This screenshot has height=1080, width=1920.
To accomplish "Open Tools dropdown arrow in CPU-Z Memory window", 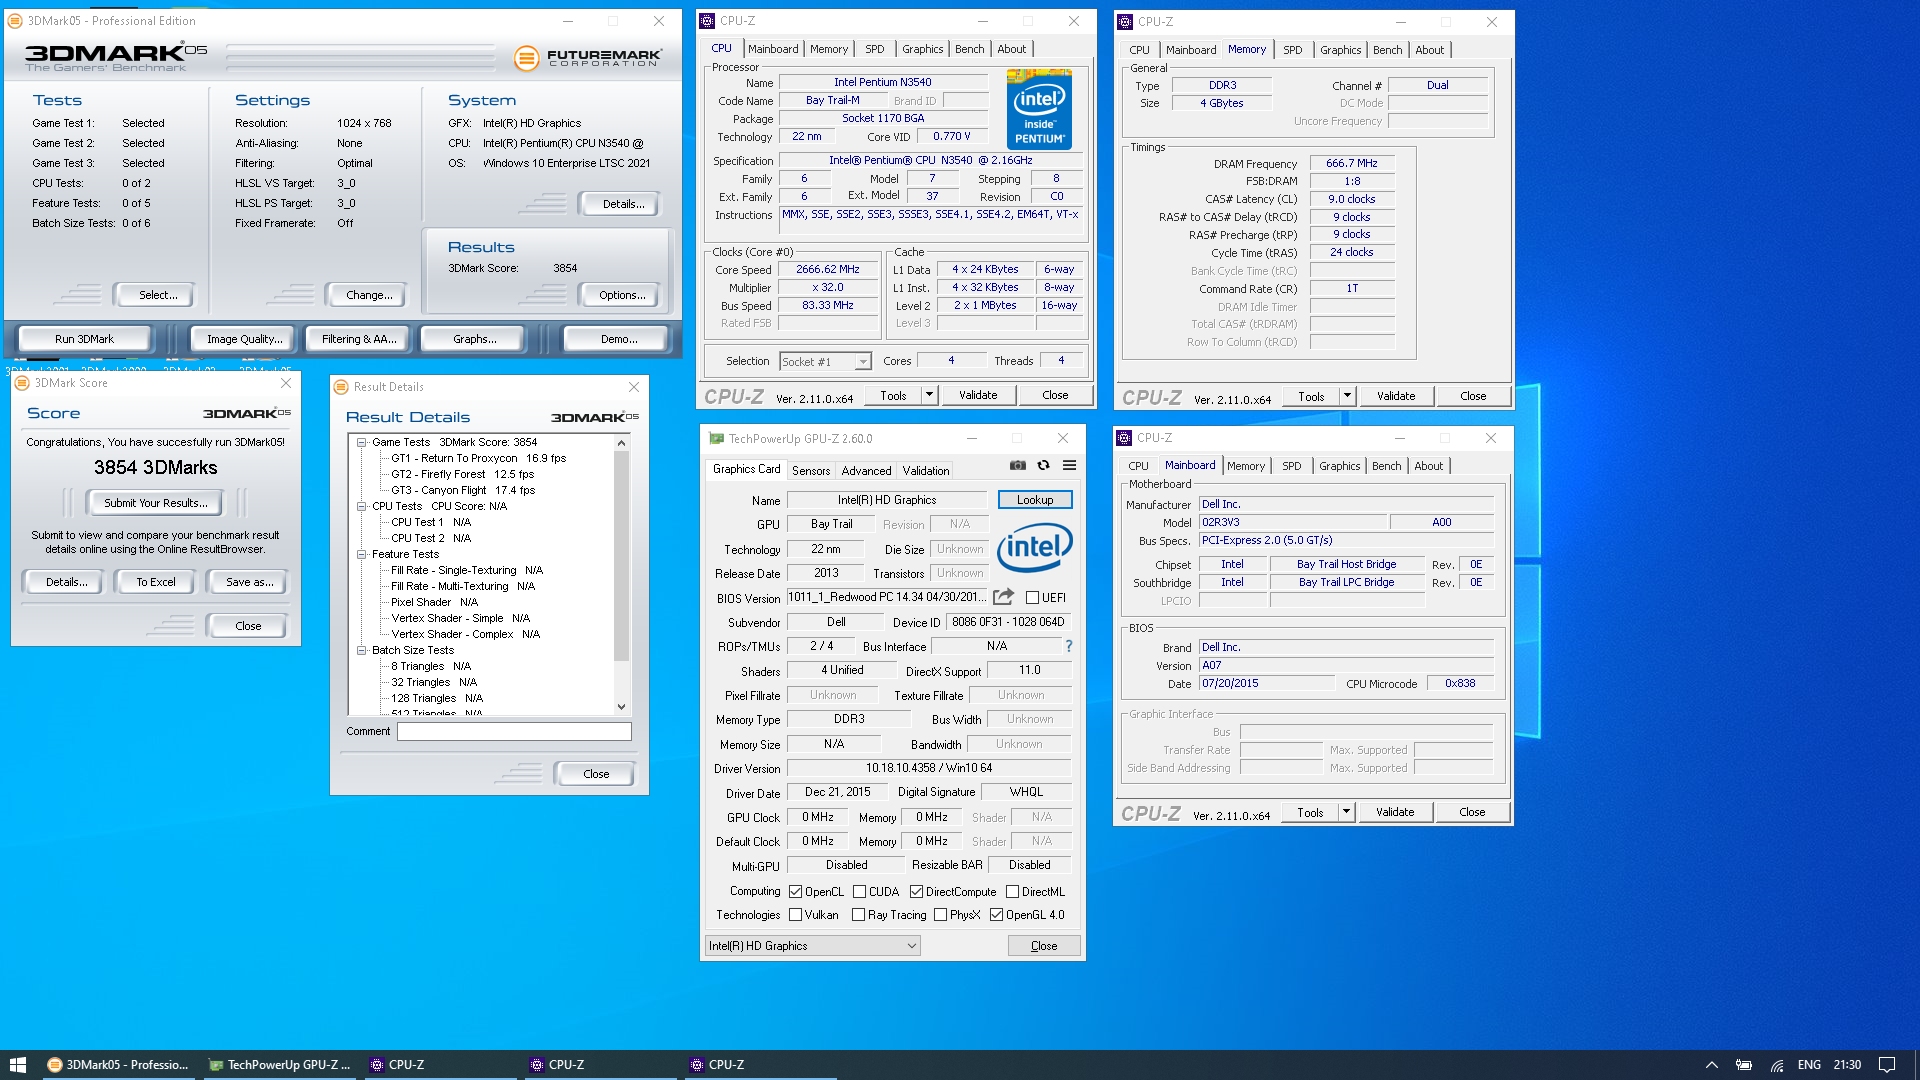I will click(x=1347, y=396).
